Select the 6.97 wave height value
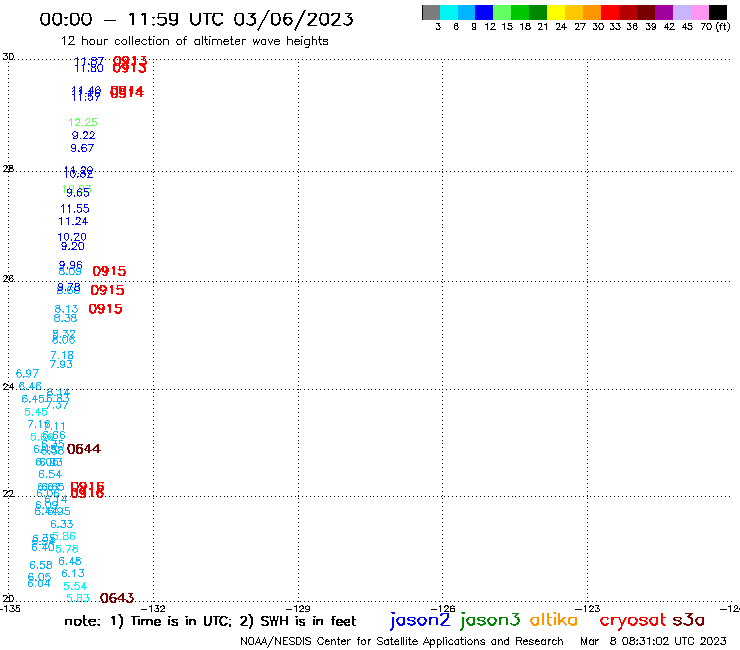Image resolution: width=740 pixels, height=650 pixels. click(27, 374)
